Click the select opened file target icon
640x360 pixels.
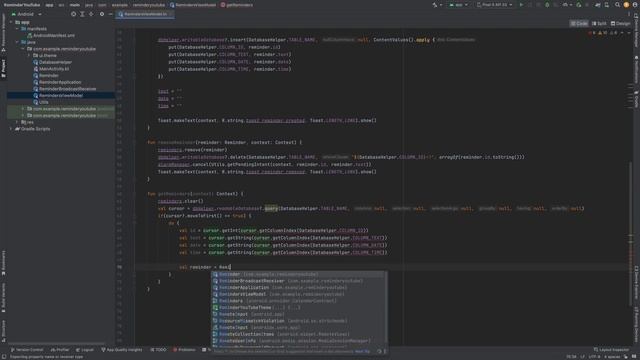point(73,14)
